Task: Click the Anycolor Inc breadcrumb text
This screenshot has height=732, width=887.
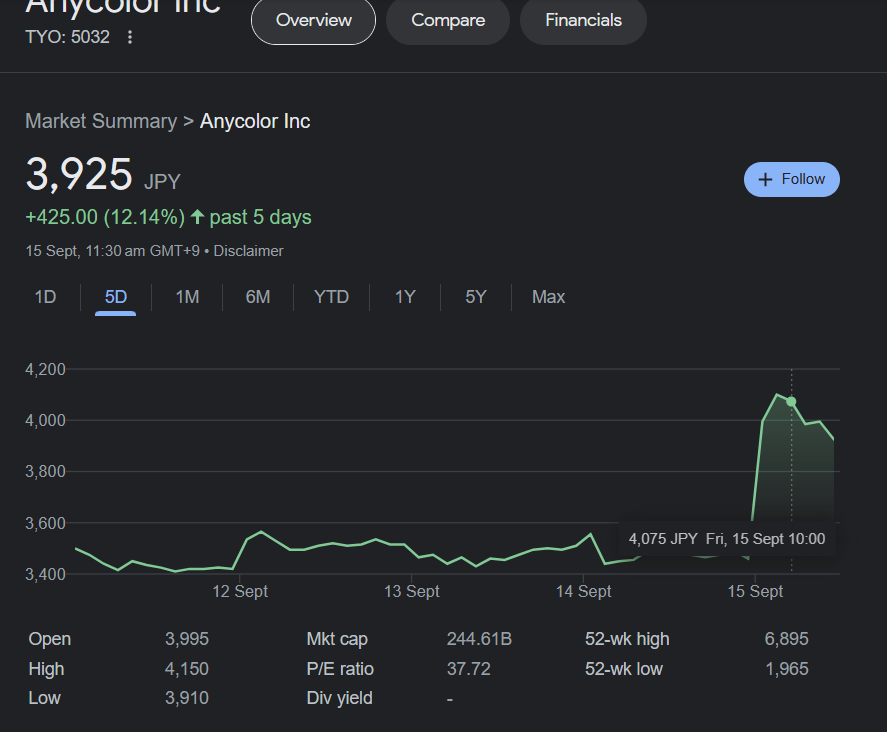Action: click(255, 121)
